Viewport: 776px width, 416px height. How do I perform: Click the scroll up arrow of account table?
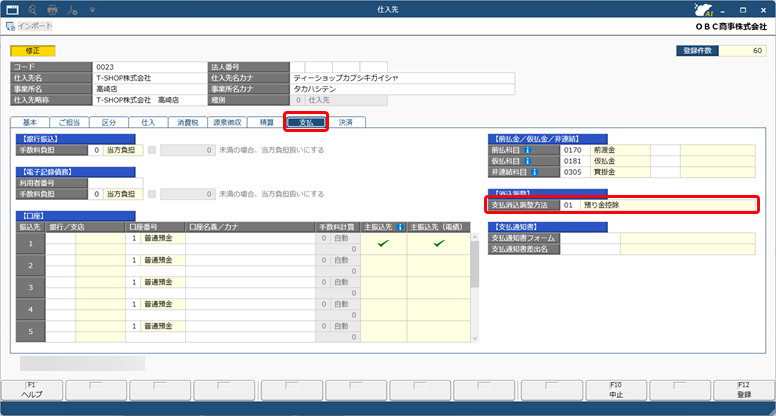tap(475, 237)
